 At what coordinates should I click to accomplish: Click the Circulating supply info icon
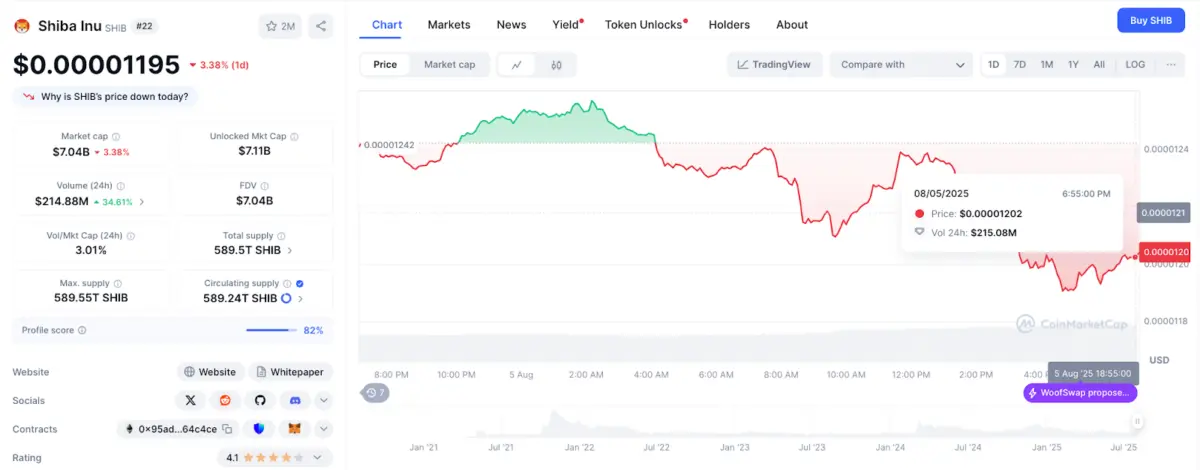click(x=287, y=284)
